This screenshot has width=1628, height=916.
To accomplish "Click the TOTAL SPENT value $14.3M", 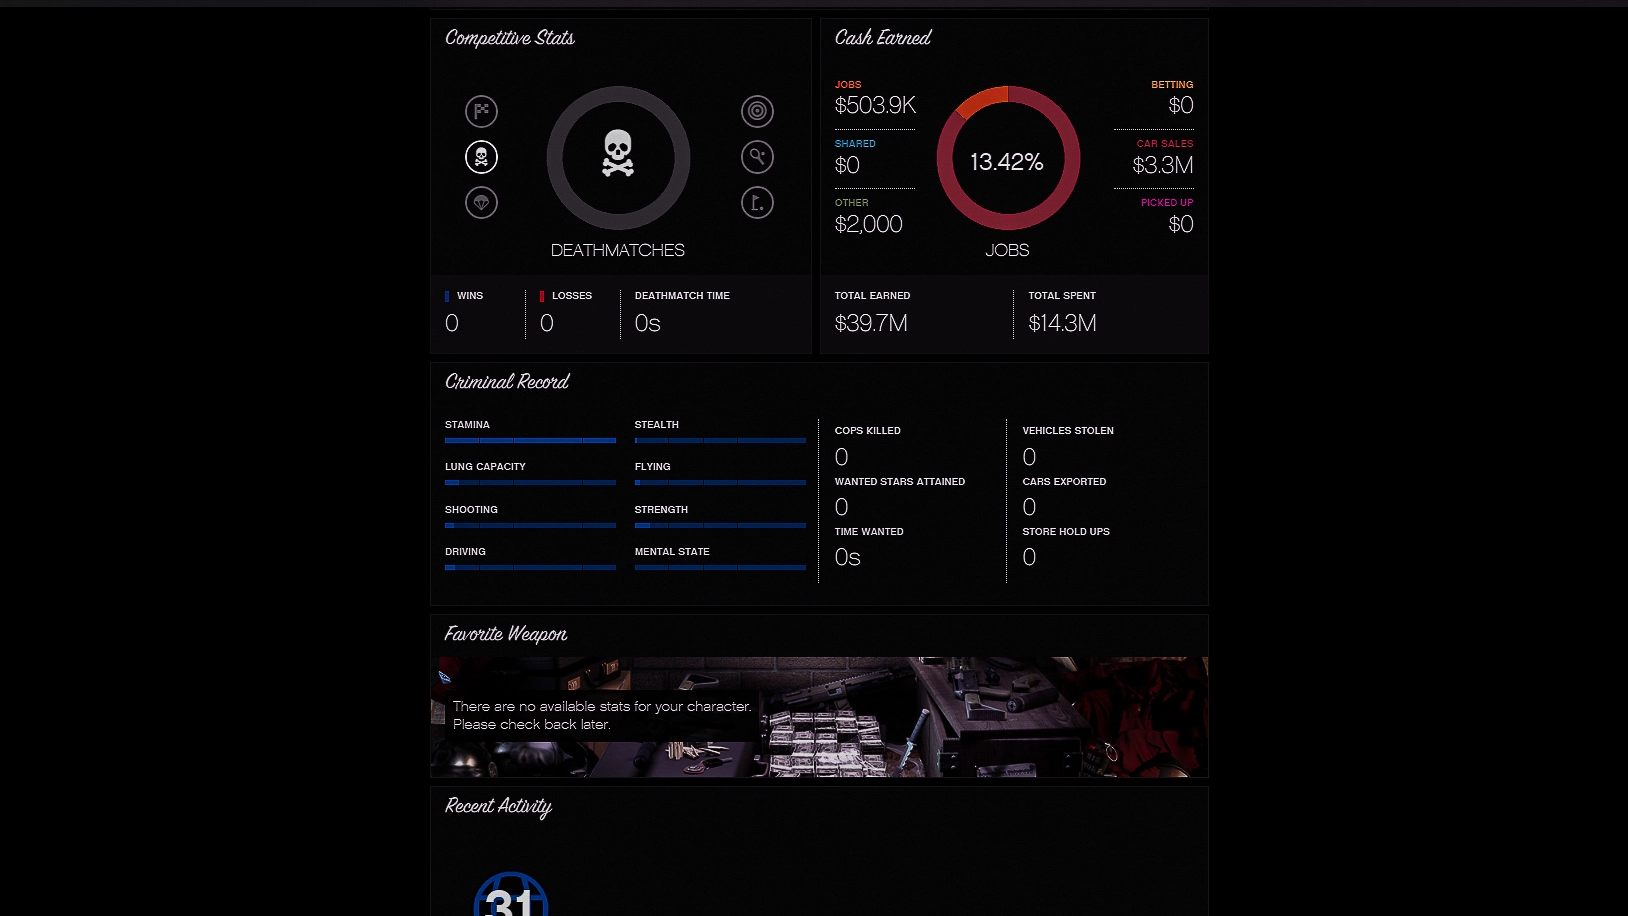I will [1063, 323].
